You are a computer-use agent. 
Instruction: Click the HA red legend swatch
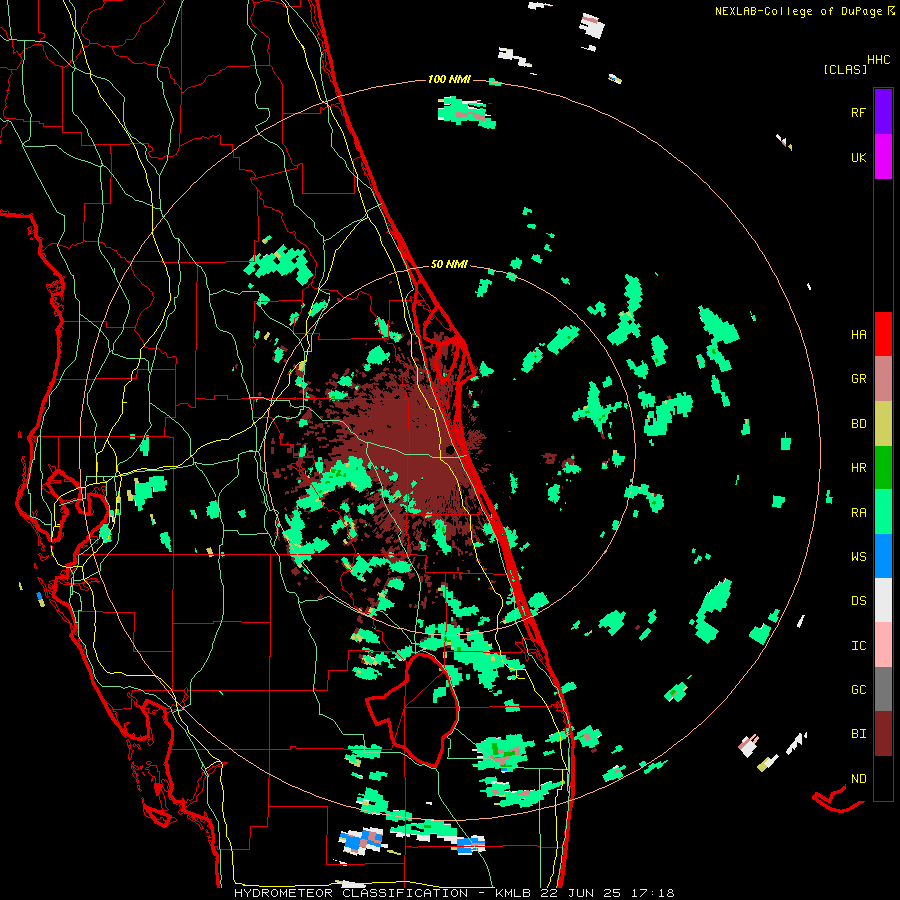(883, 334)
